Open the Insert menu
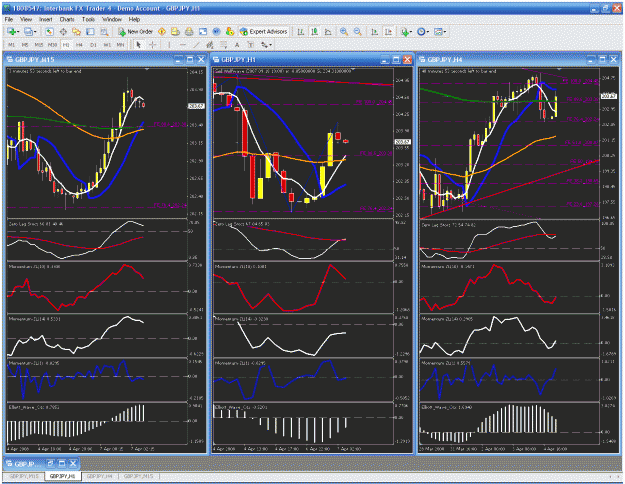 pyautogui.click(x=45, y=19)
